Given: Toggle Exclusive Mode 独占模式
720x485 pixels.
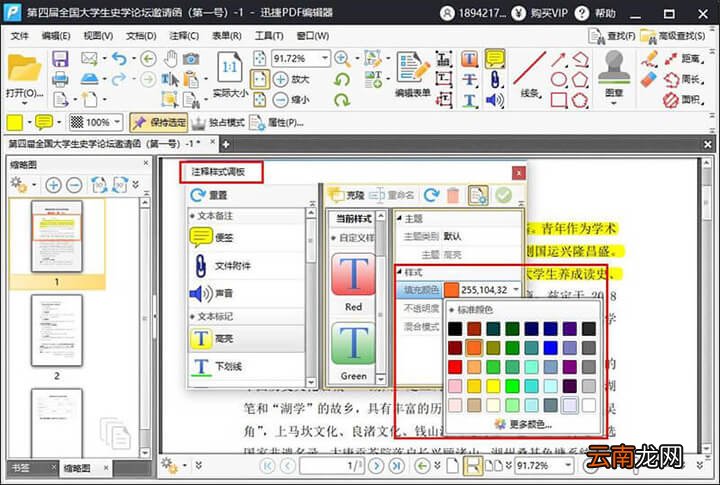Looking at the screenshot, I should point(218,122).
